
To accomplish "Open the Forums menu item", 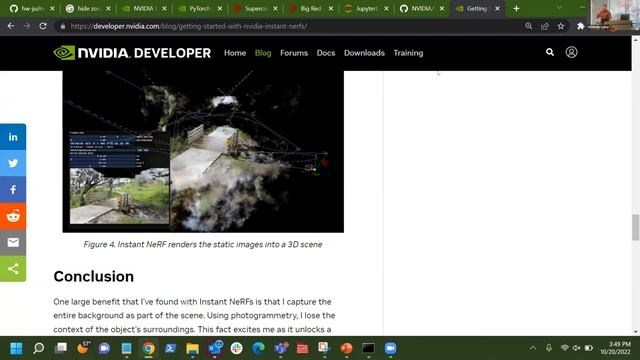I will click(x=294, y=53).
